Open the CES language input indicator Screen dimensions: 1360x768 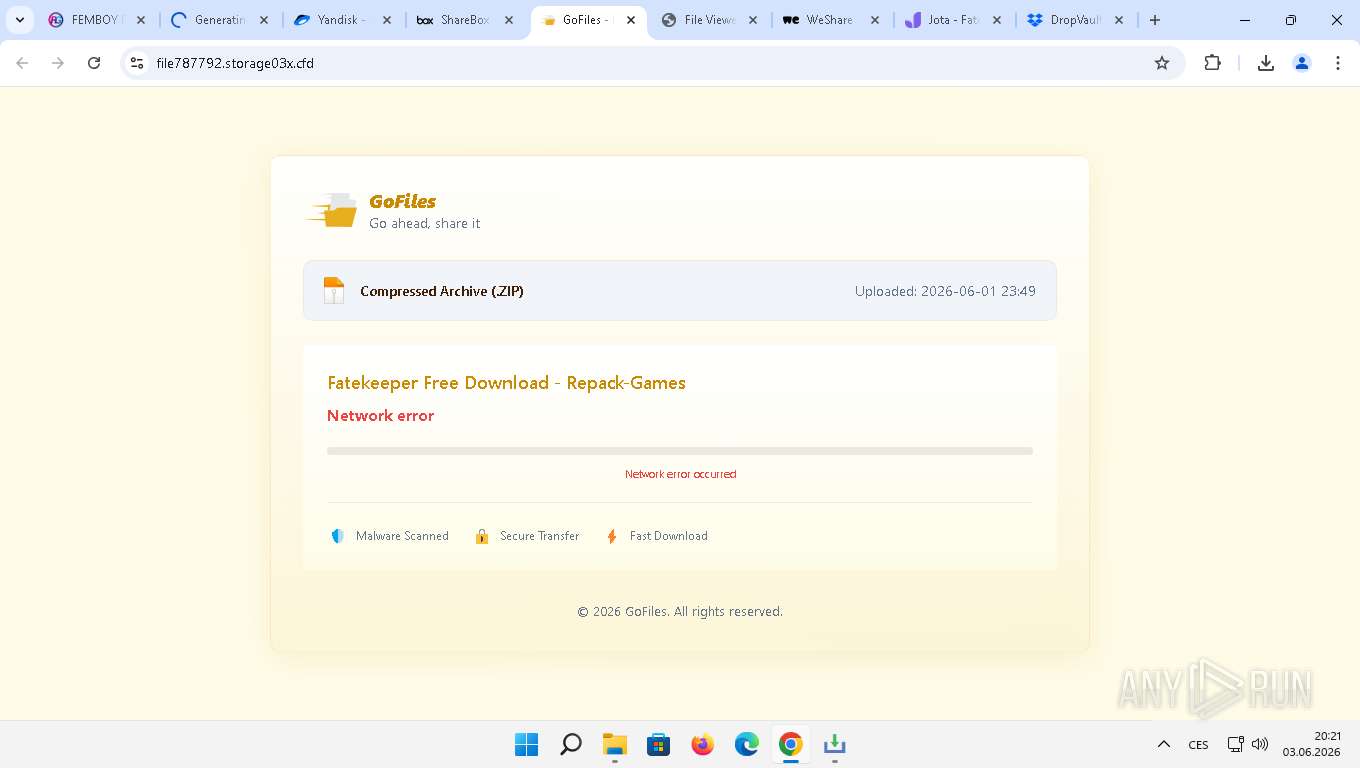(x=1198, y=744)
